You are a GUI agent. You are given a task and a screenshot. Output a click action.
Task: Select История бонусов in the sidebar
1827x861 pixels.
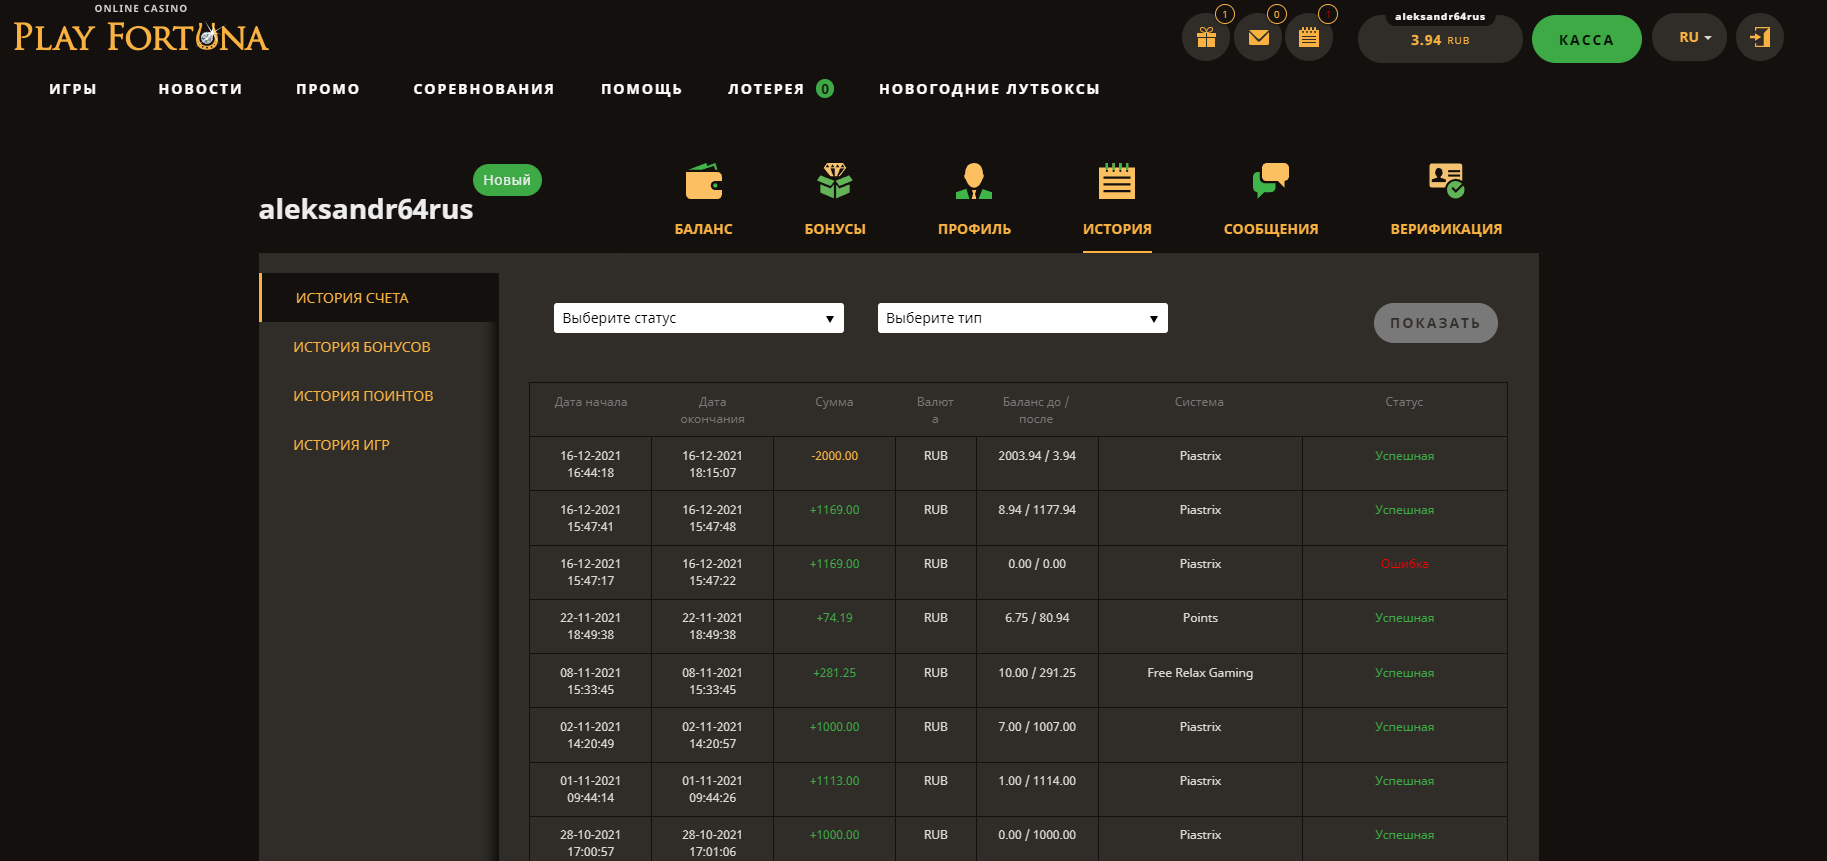(x=362, y=347)
